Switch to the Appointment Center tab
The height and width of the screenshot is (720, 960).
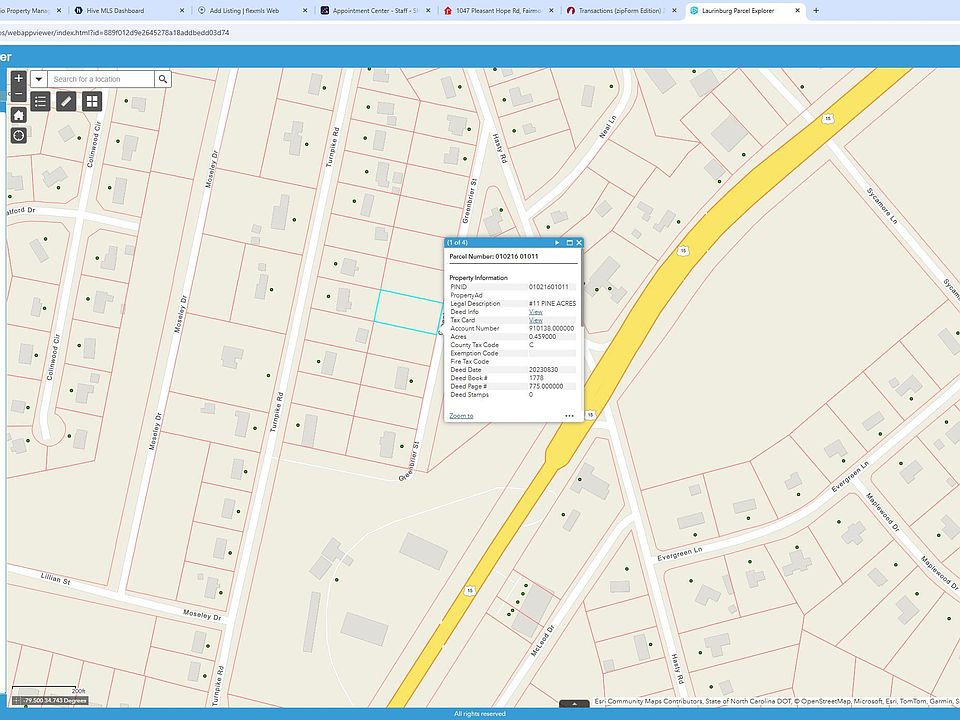point(374,10)
